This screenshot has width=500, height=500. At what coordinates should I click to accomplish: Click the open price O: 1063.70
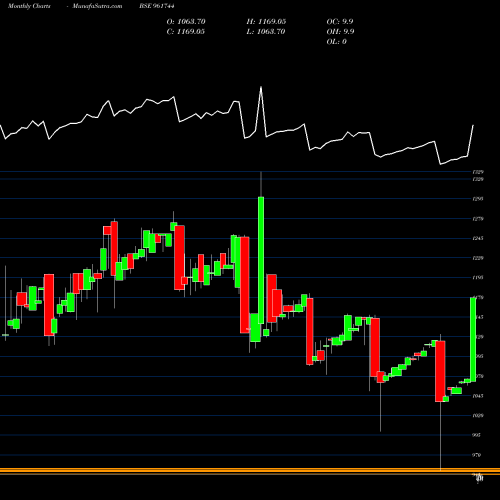(186, 22)
